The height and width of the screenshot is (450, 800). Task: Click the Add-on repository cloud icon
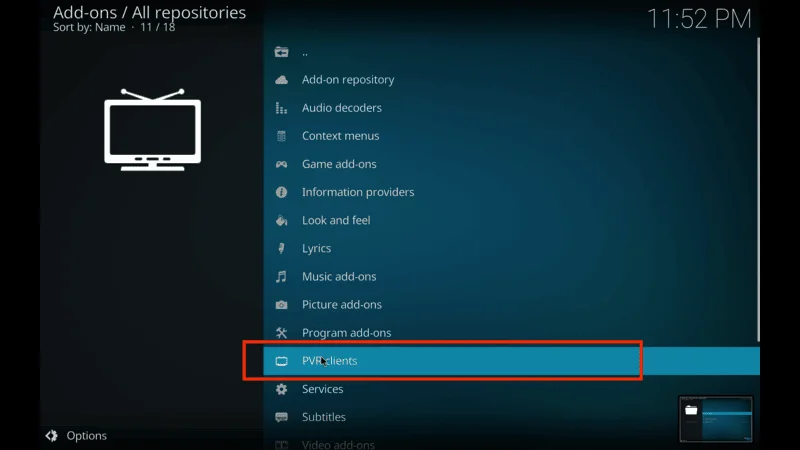[281, 80]
